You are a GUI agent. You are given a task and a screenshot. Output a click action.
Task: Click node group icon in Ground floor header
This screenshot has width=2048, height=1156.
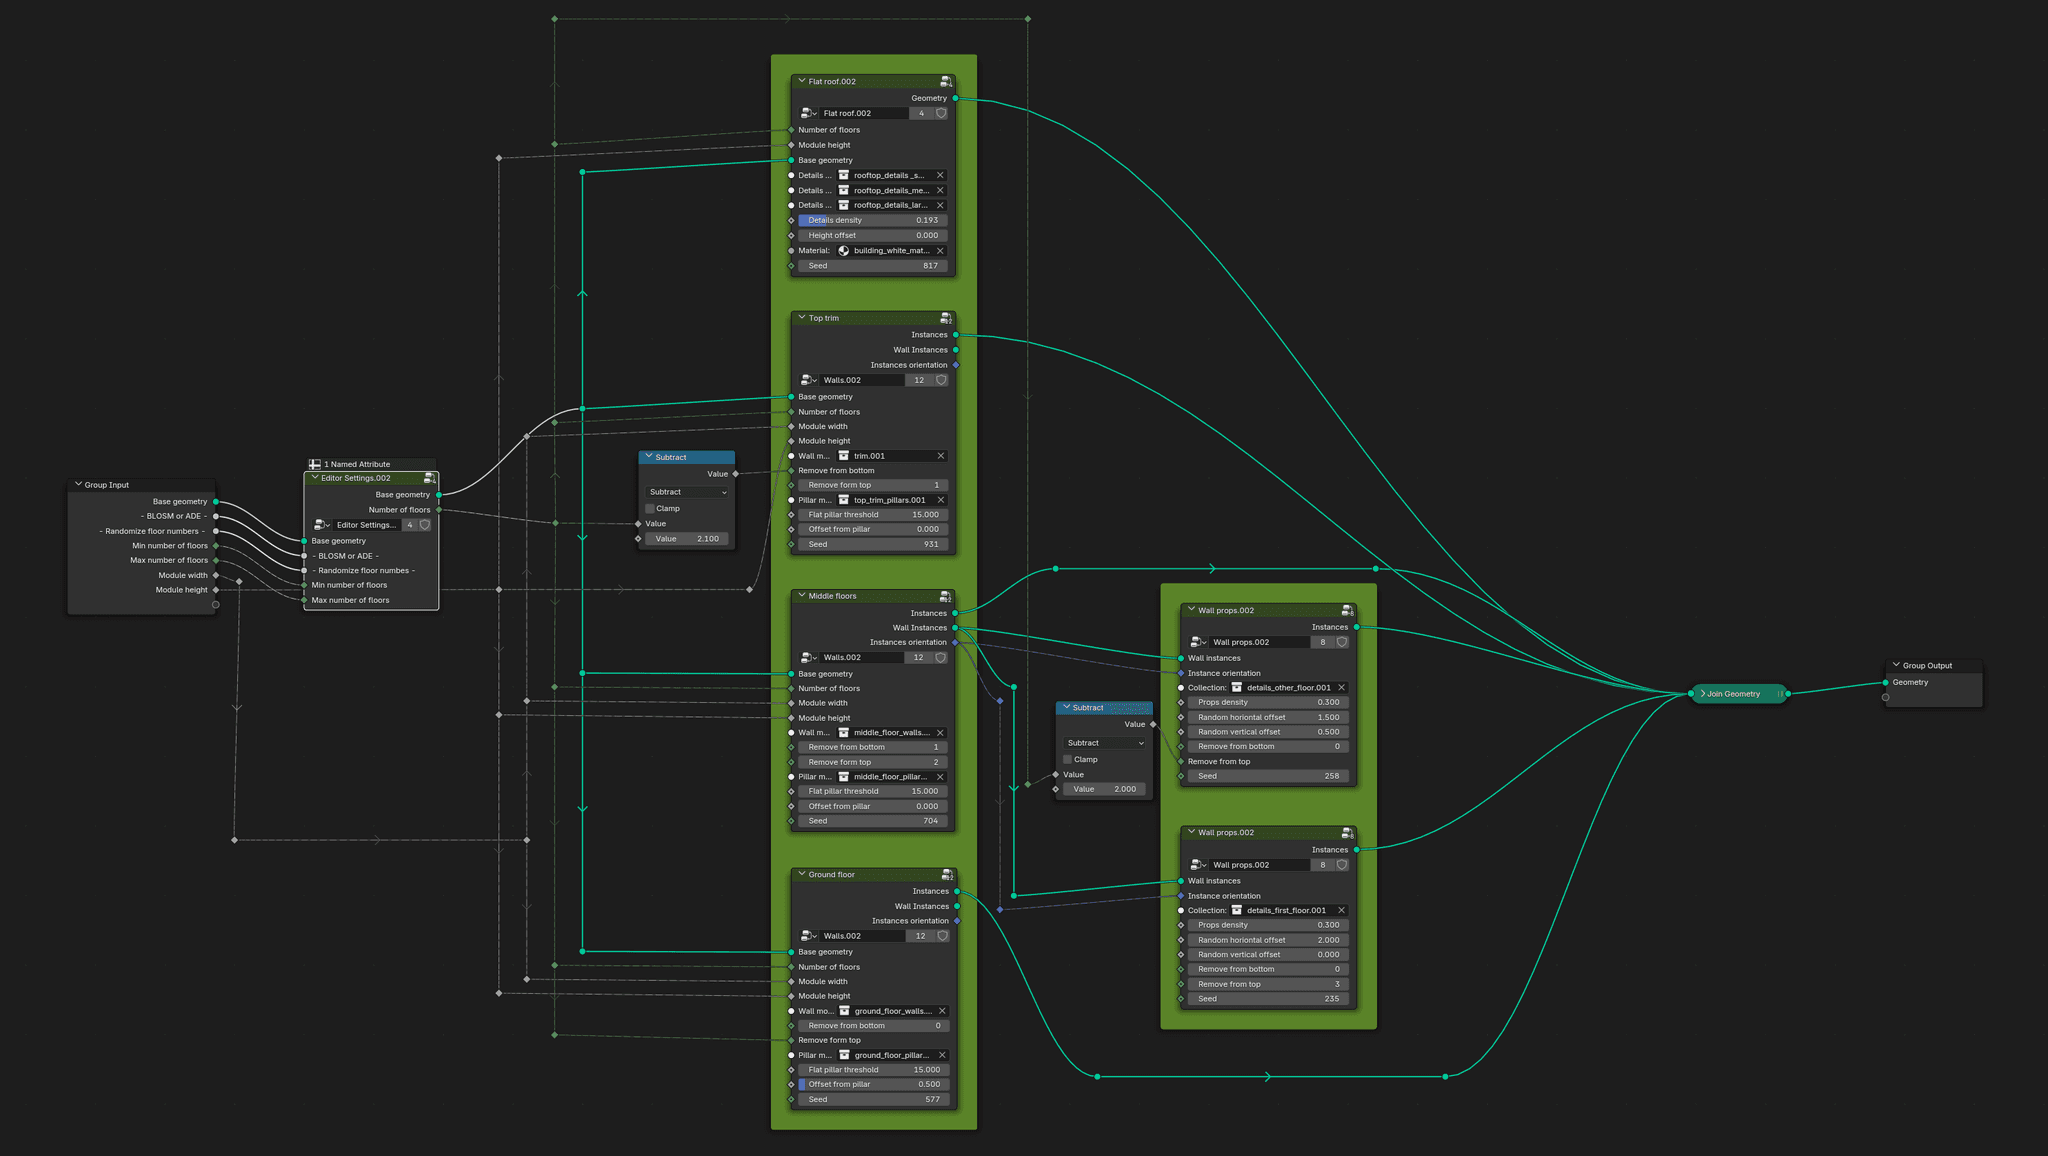click(x=947, y=875)
